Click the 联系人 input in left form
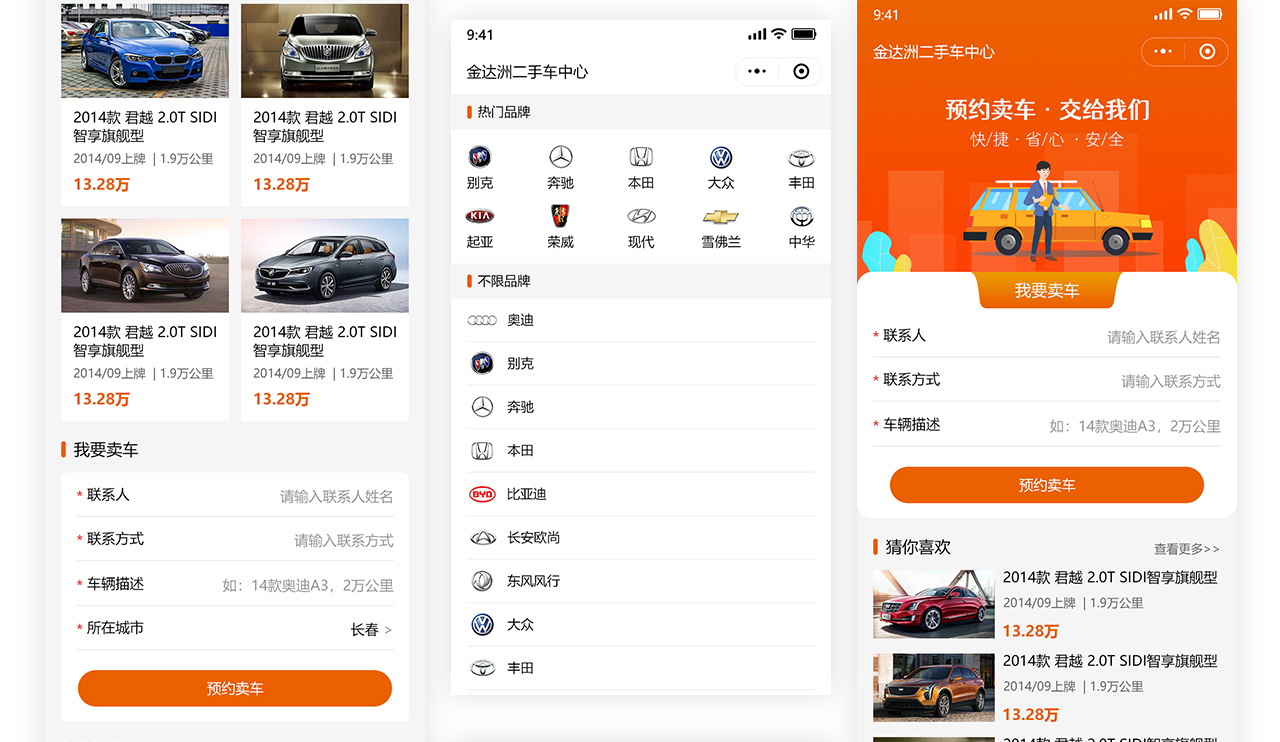 [235, 495]
